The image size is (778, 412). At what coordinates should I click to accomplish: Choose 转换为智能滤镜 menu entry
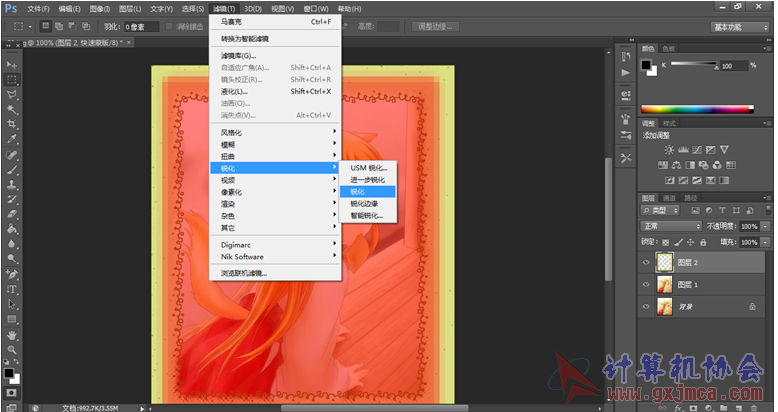(276, 39)
